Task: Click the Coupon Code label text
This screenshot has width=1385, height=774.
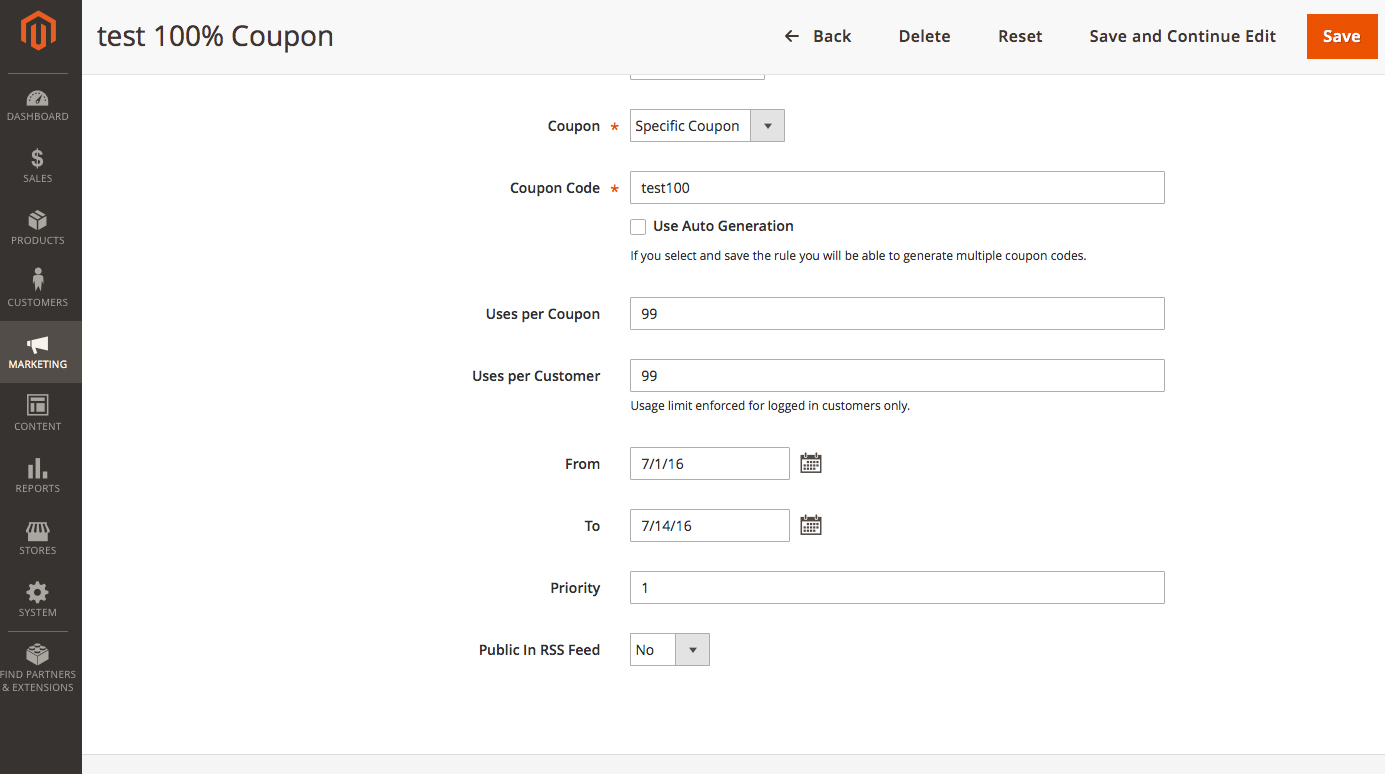Action: [x=555, y=188]
